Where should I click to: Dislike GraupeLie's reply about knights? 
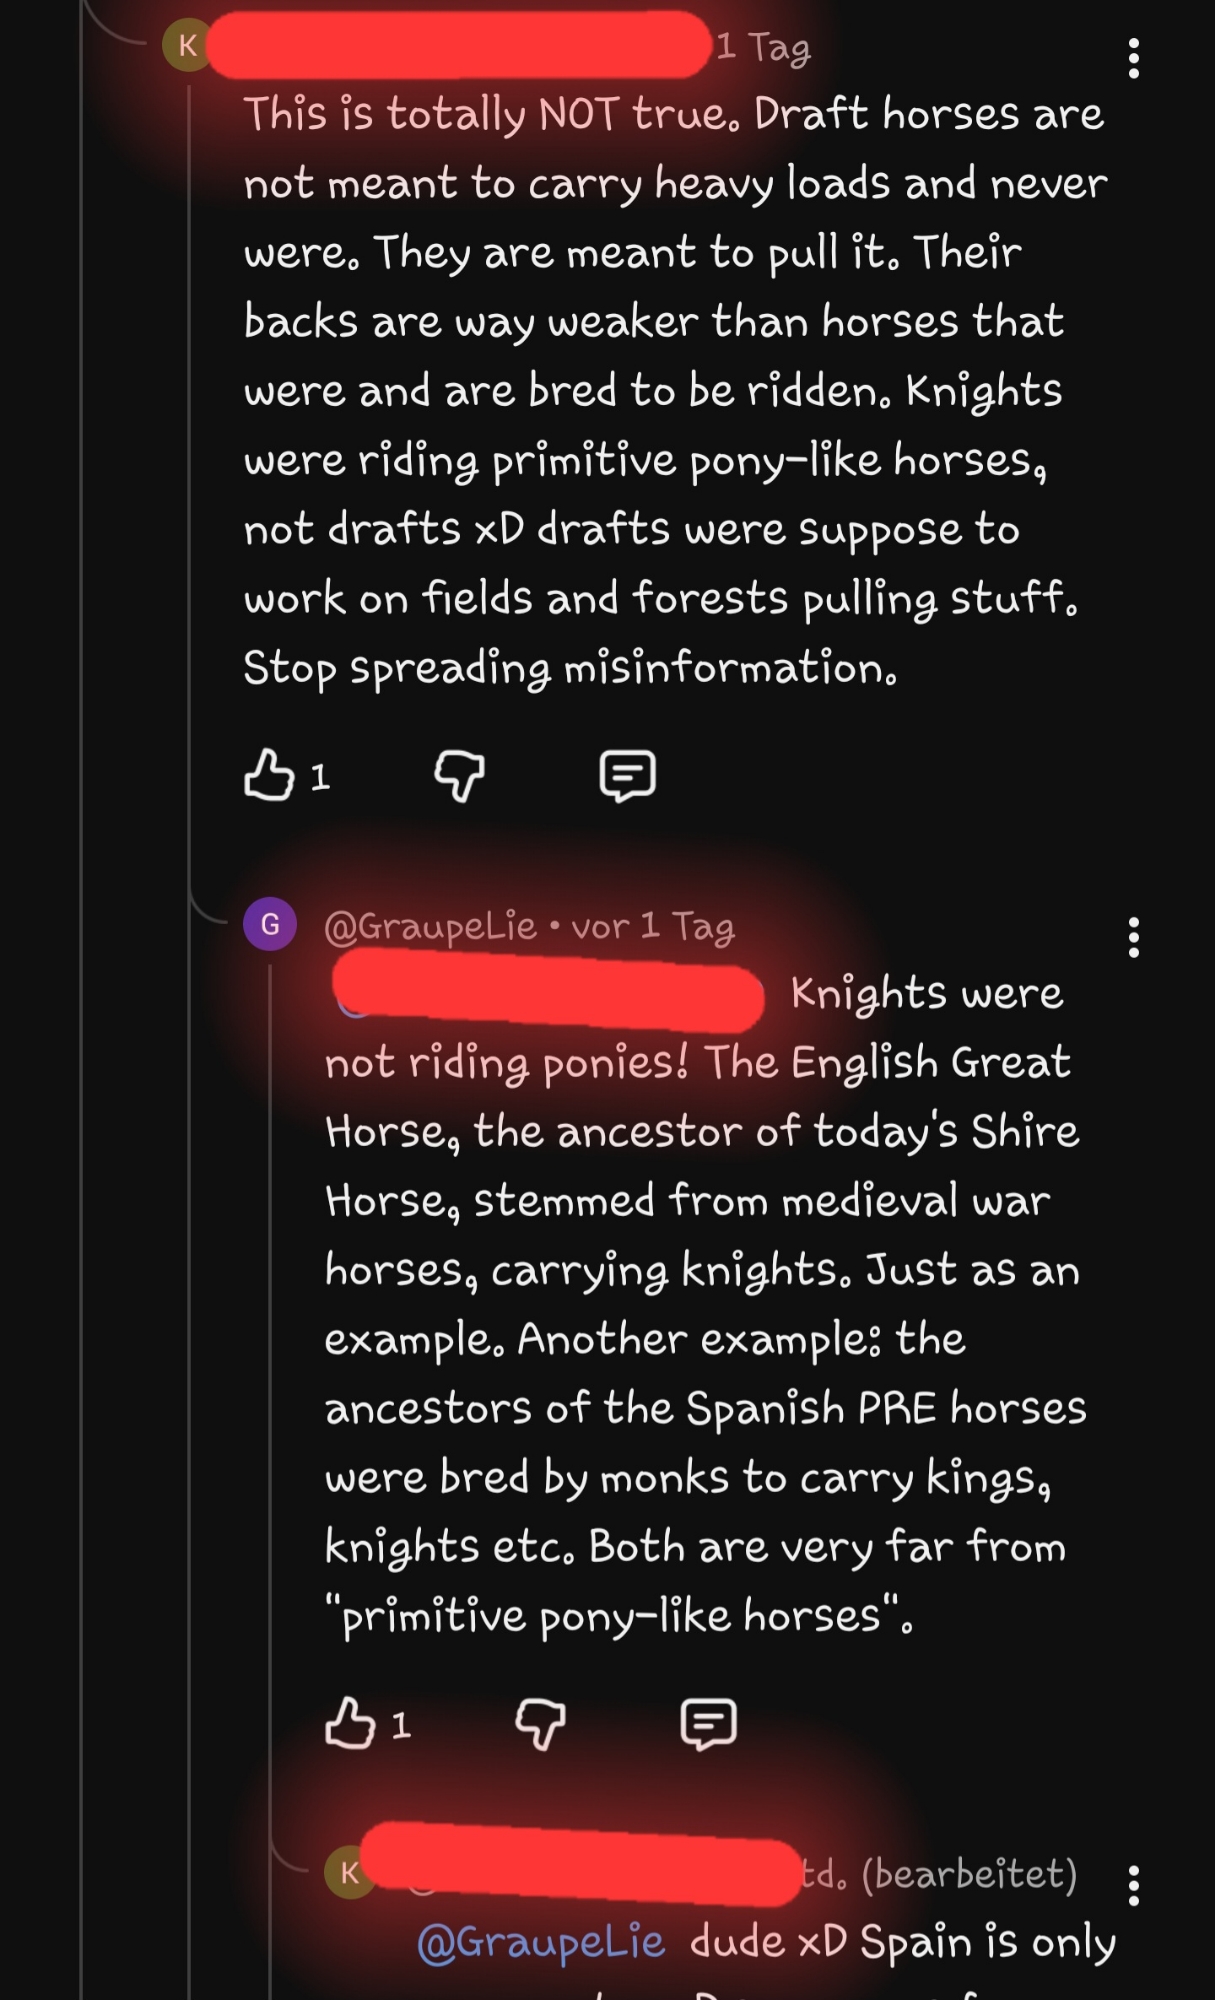(x=540, y=1723)
